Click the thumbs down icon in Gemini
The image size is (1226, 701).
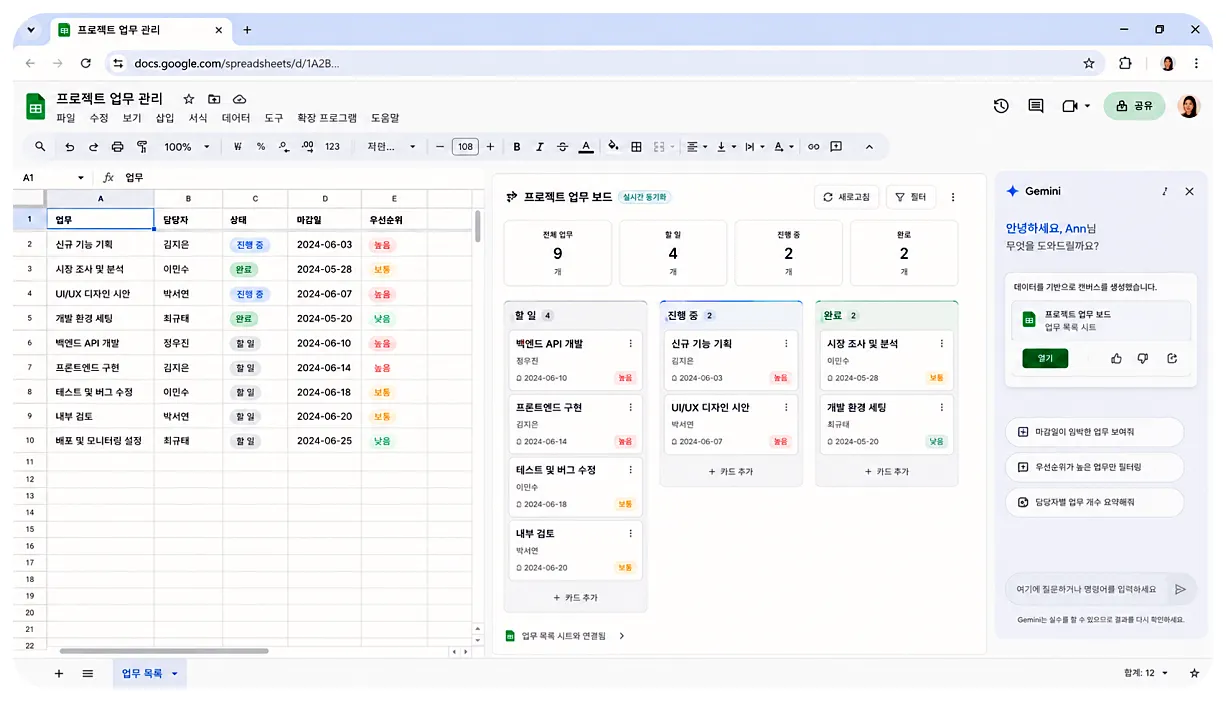(x=1143, y=358)
